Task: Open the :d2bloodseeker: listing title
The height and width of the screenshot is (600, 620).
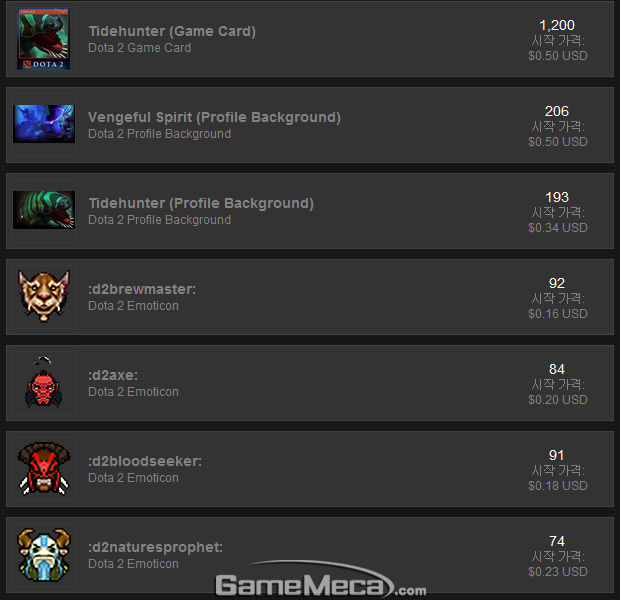Action: tap(145, 461)
